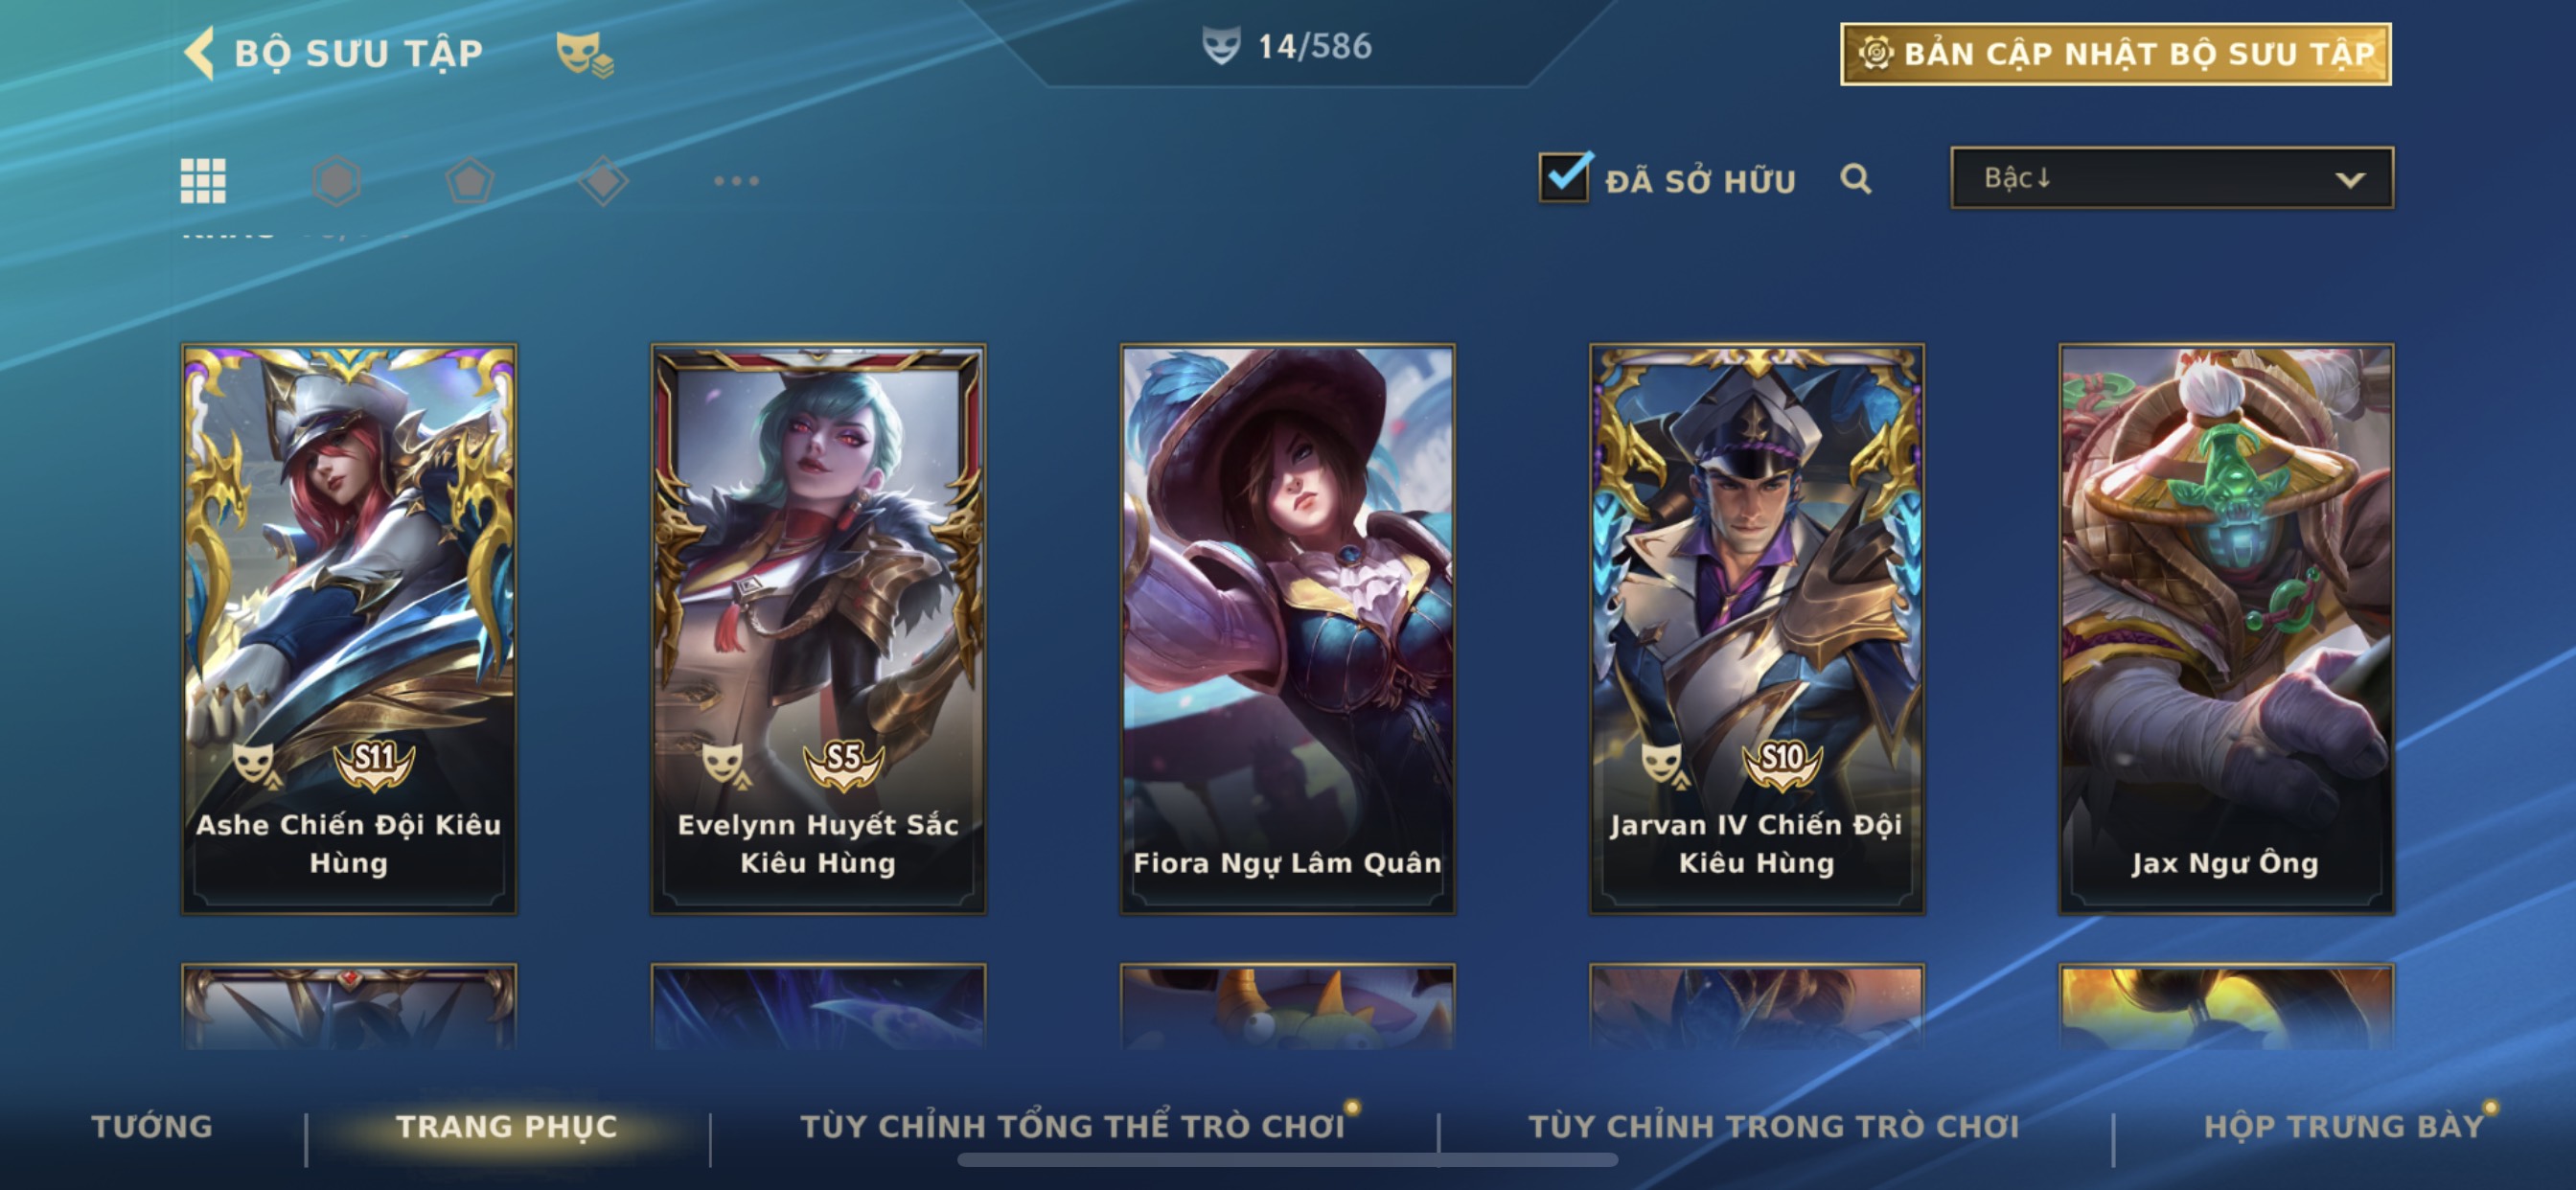Image resolution: width=2576 pixels, height=1190 pixels.
Task: Open the Hộp Trưng Bày tab
Action: pyautogui.click(x=2344, y=1126)
